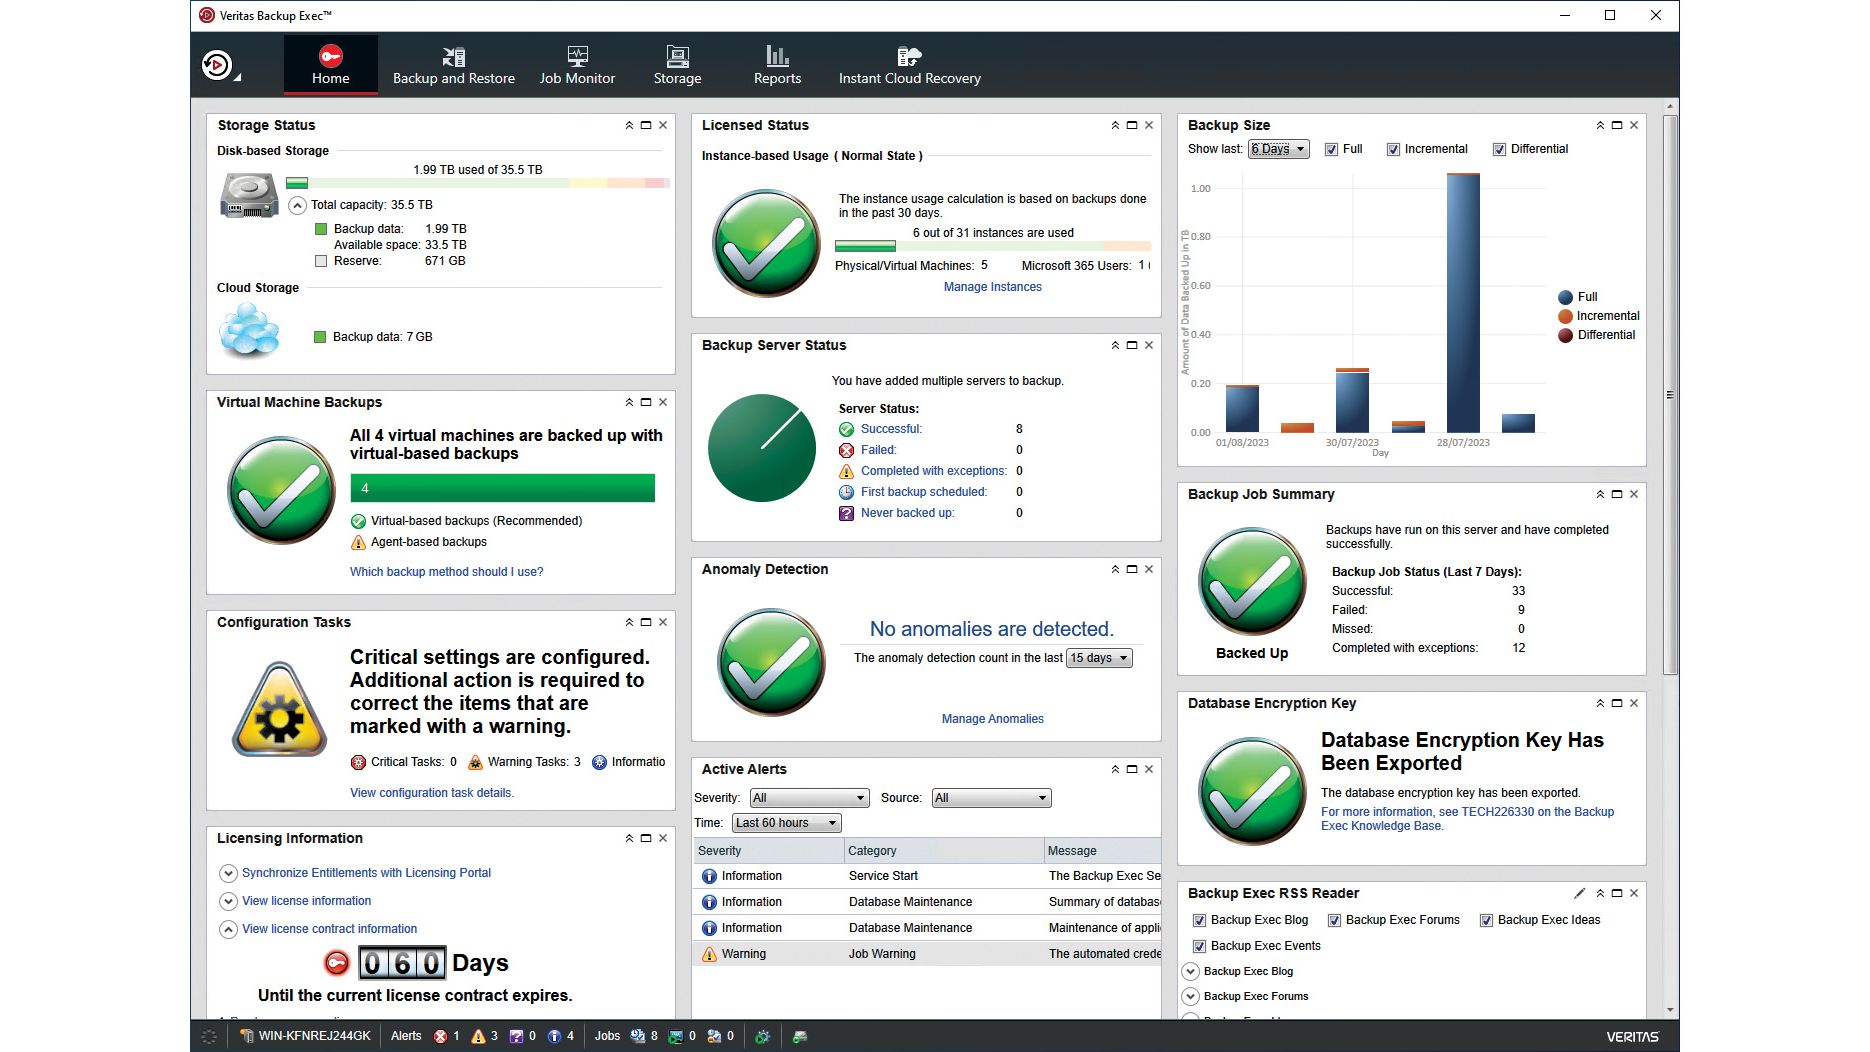Open the Source filter dropdown
This screenshot has width=1870, height=1052.
pos(991,798)
